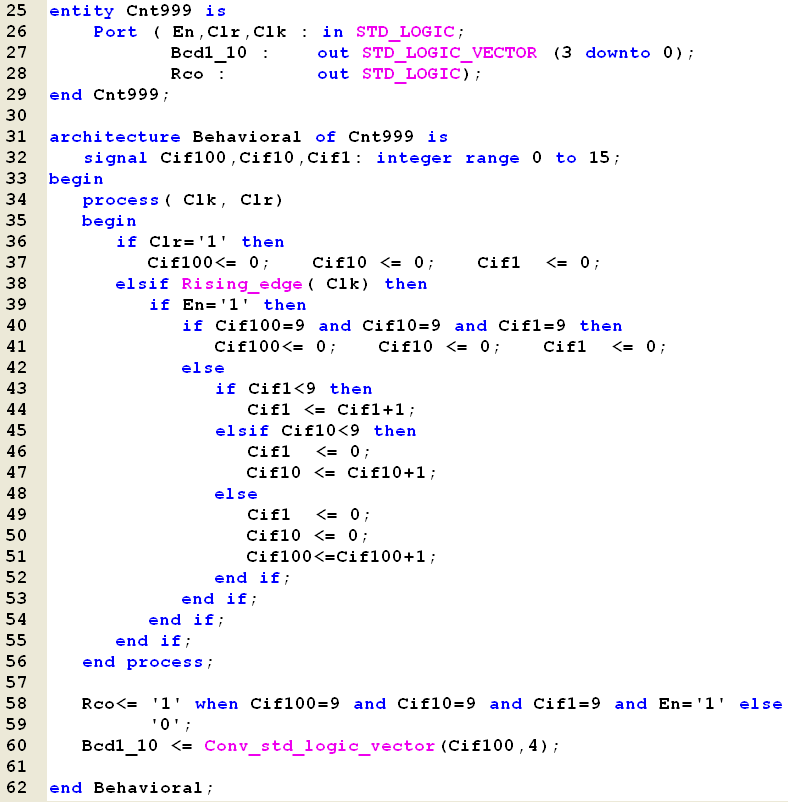Screen dimensions: 788x802
Task: Click the '0' literal on line 59
Action: (x=166, y=724)
